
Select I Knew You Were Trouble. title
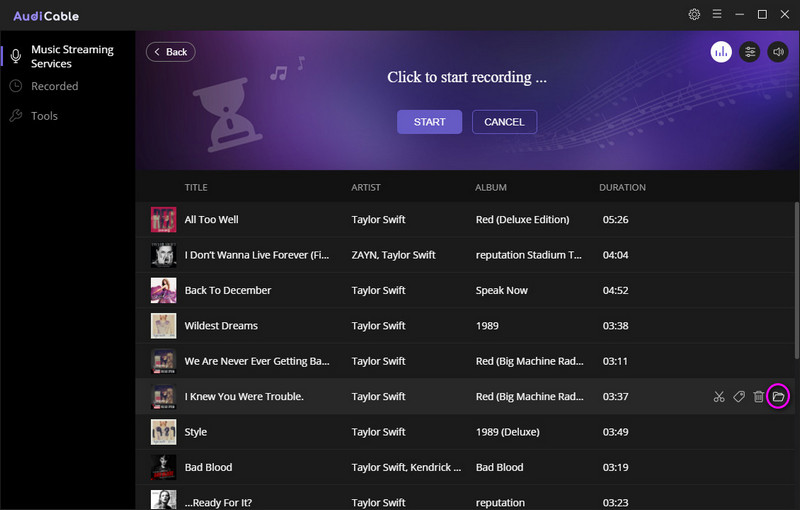click(x=244, y=396)
